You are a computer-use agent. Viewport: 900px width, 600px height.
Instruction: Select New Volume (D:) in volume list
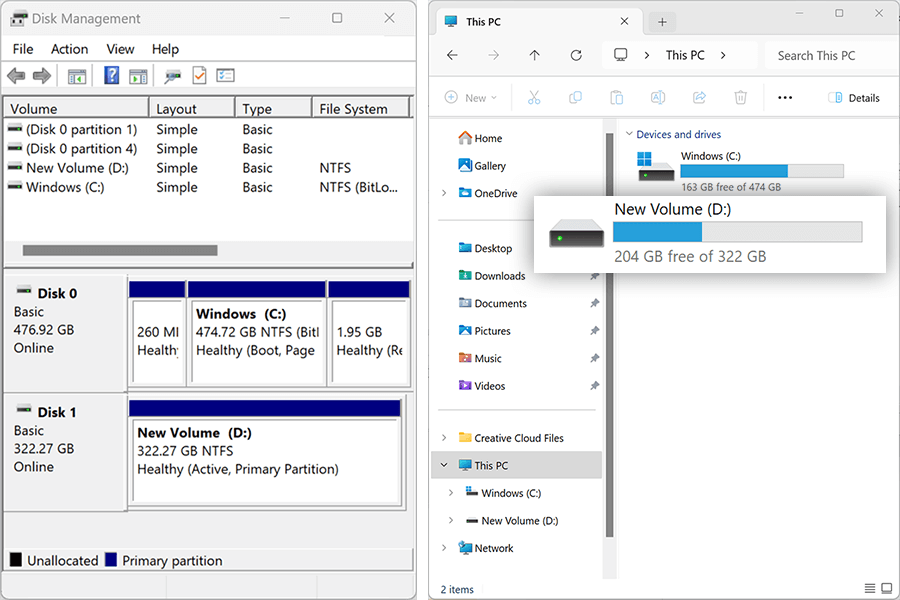pos(208,168)
